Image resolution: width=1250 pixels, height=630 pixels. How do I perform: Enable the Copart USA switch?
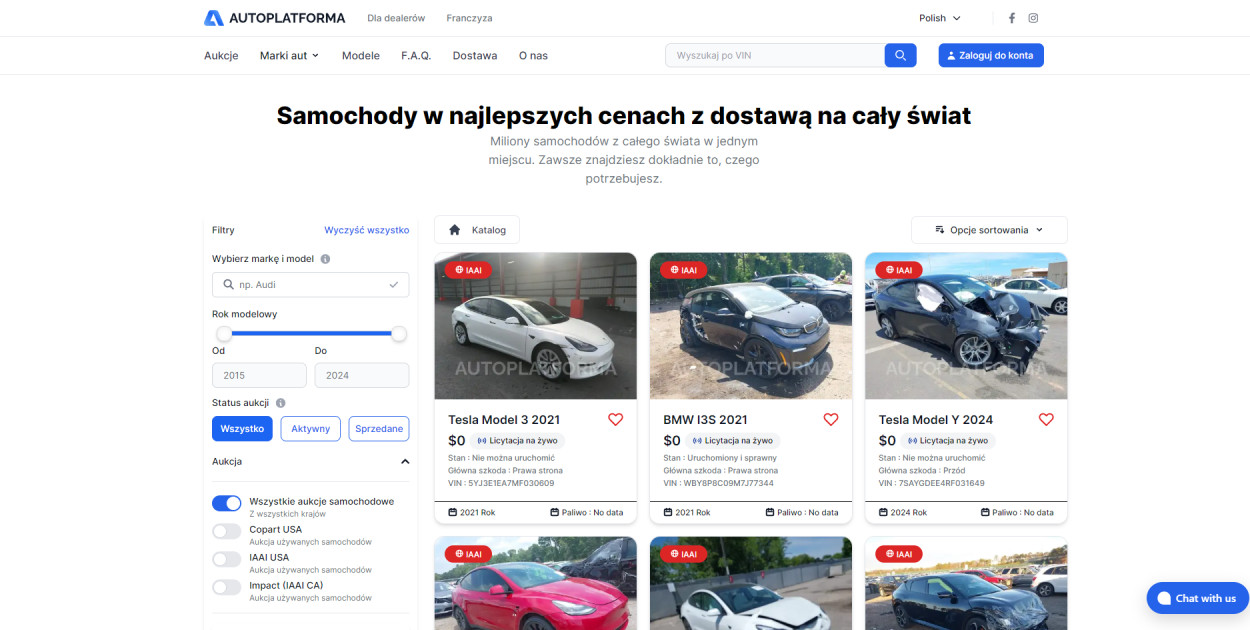pyautogui.click(x=227, y=531)
